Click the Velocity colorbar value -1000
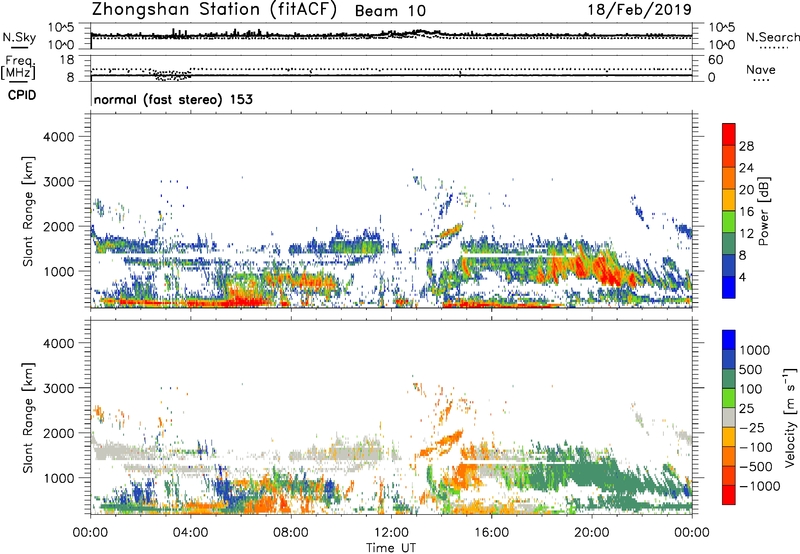This screenshot has width=800, height=554. (x=760, y=486)
